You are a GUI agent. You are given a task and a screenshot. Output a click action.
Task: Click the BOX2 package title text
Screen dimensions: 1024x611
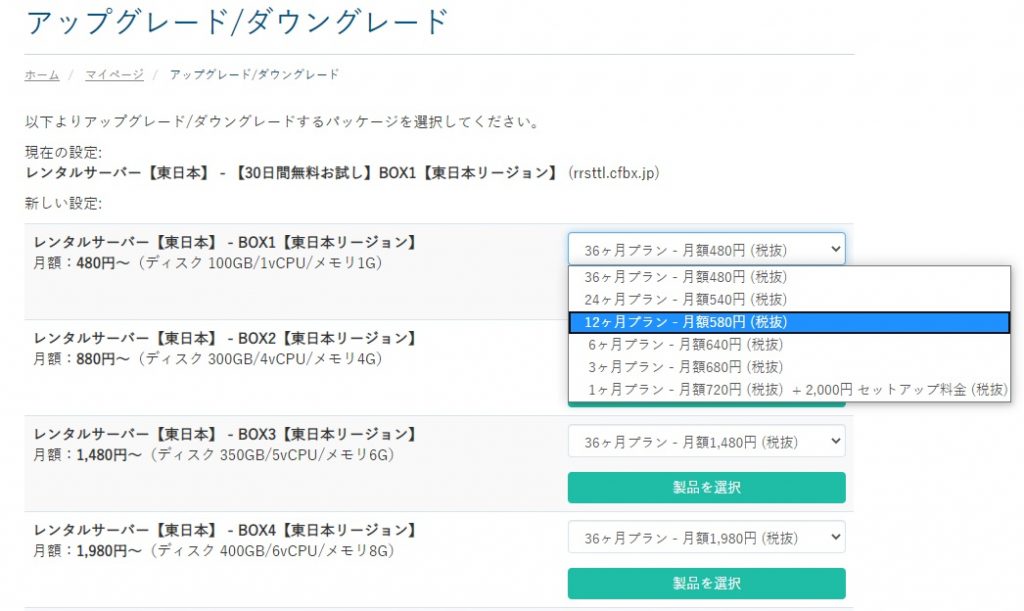point(225,338)
